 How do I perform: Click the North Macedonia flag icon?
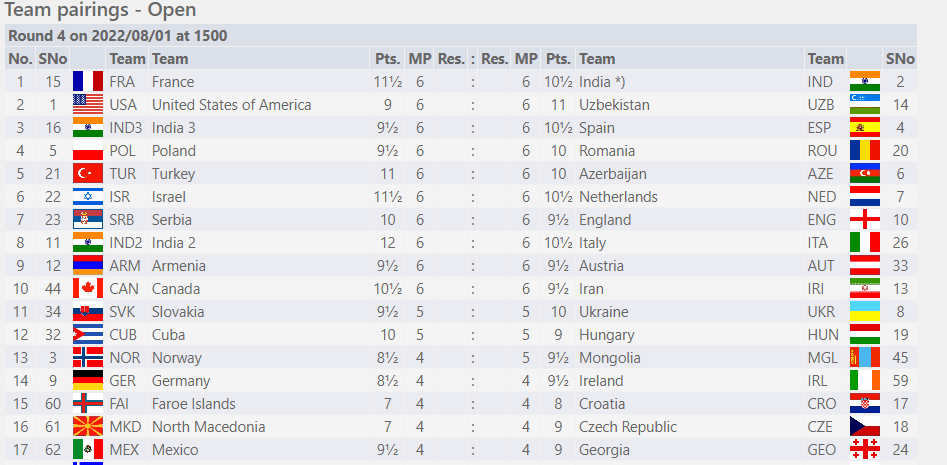click(x=88, y=427)
